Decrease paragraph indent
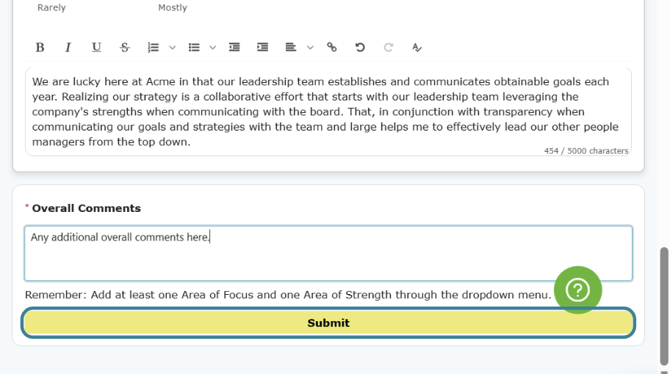The image size is (670, 374). coord(234,47)
